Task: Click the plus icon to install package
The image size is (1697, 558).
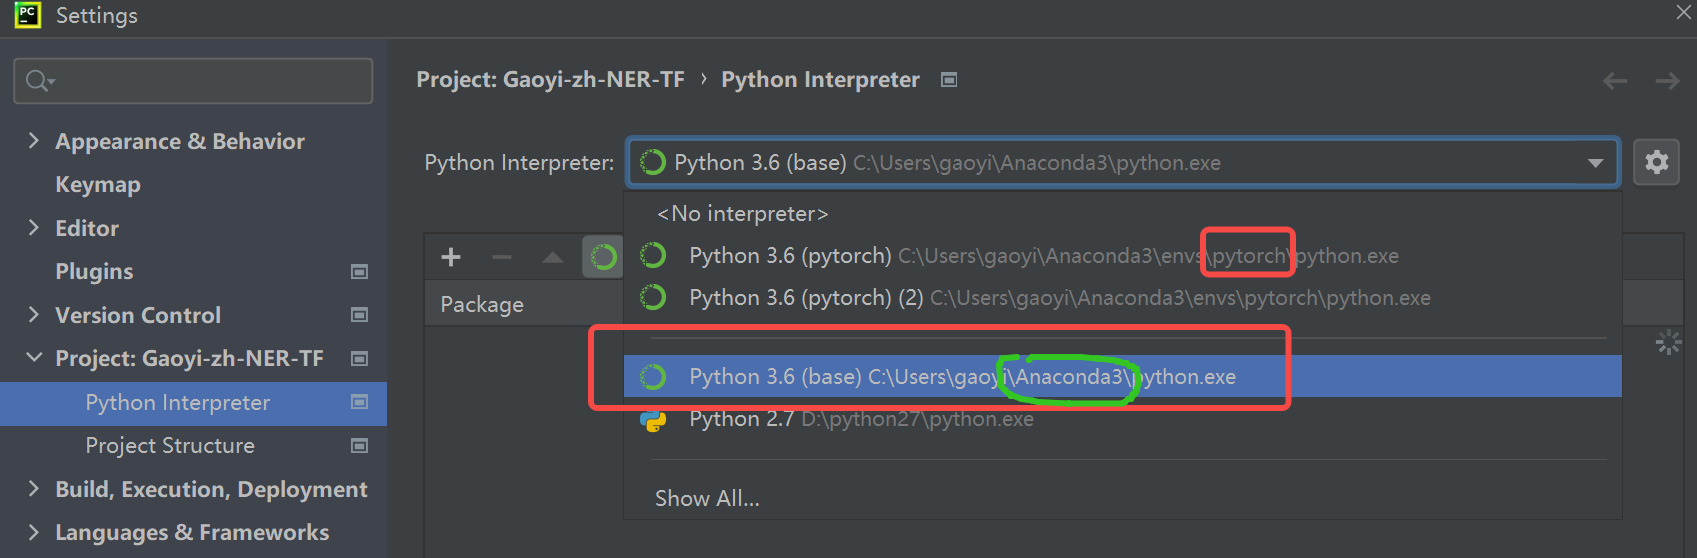Action: coord(451,257)
